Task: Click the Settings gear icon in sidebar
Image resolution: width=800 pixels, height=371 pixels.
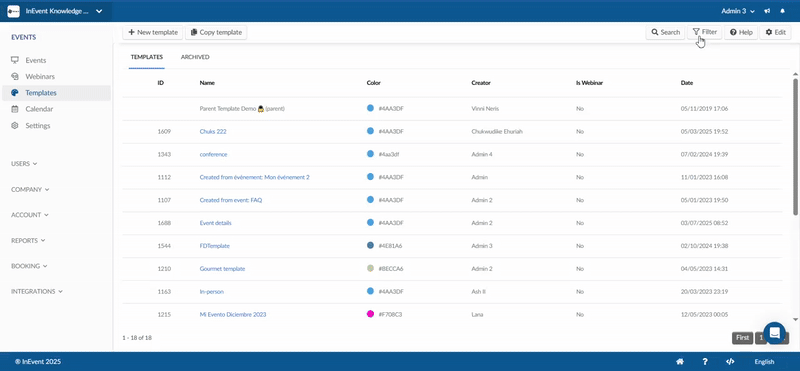Action: click(15, 126)
